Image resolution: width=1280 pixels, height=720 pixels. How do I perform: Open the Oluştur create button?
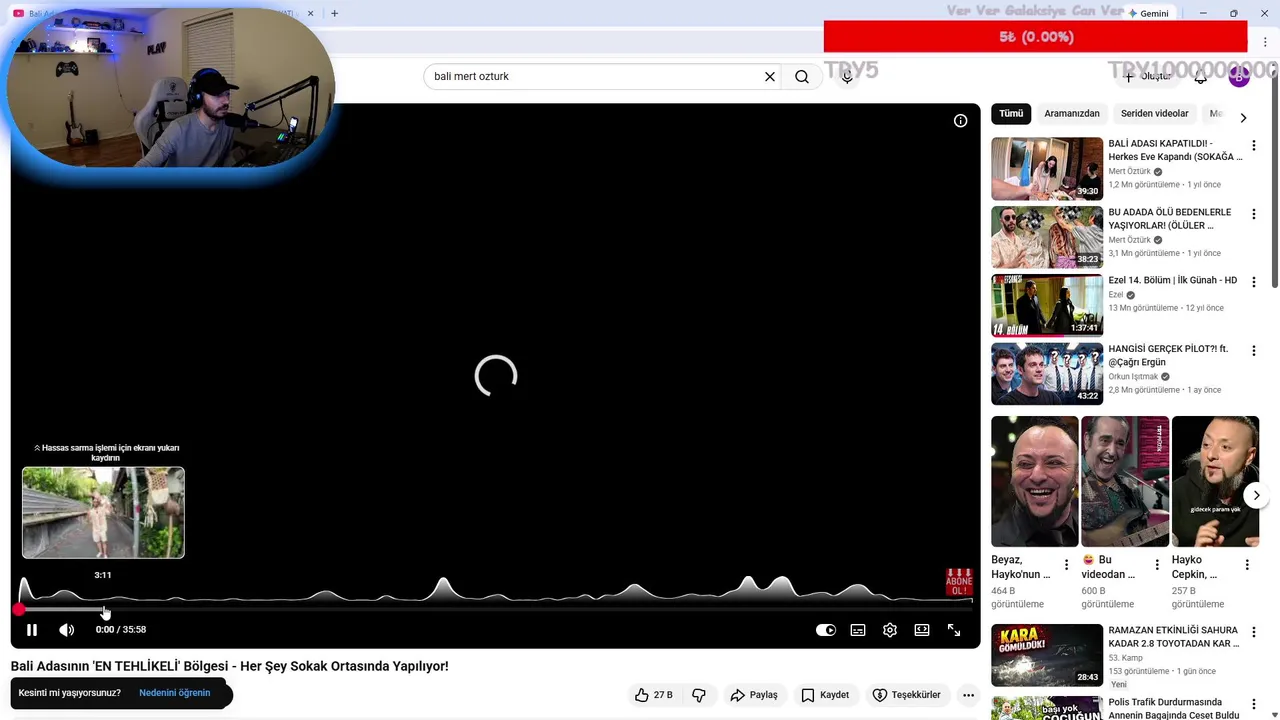1147,76
